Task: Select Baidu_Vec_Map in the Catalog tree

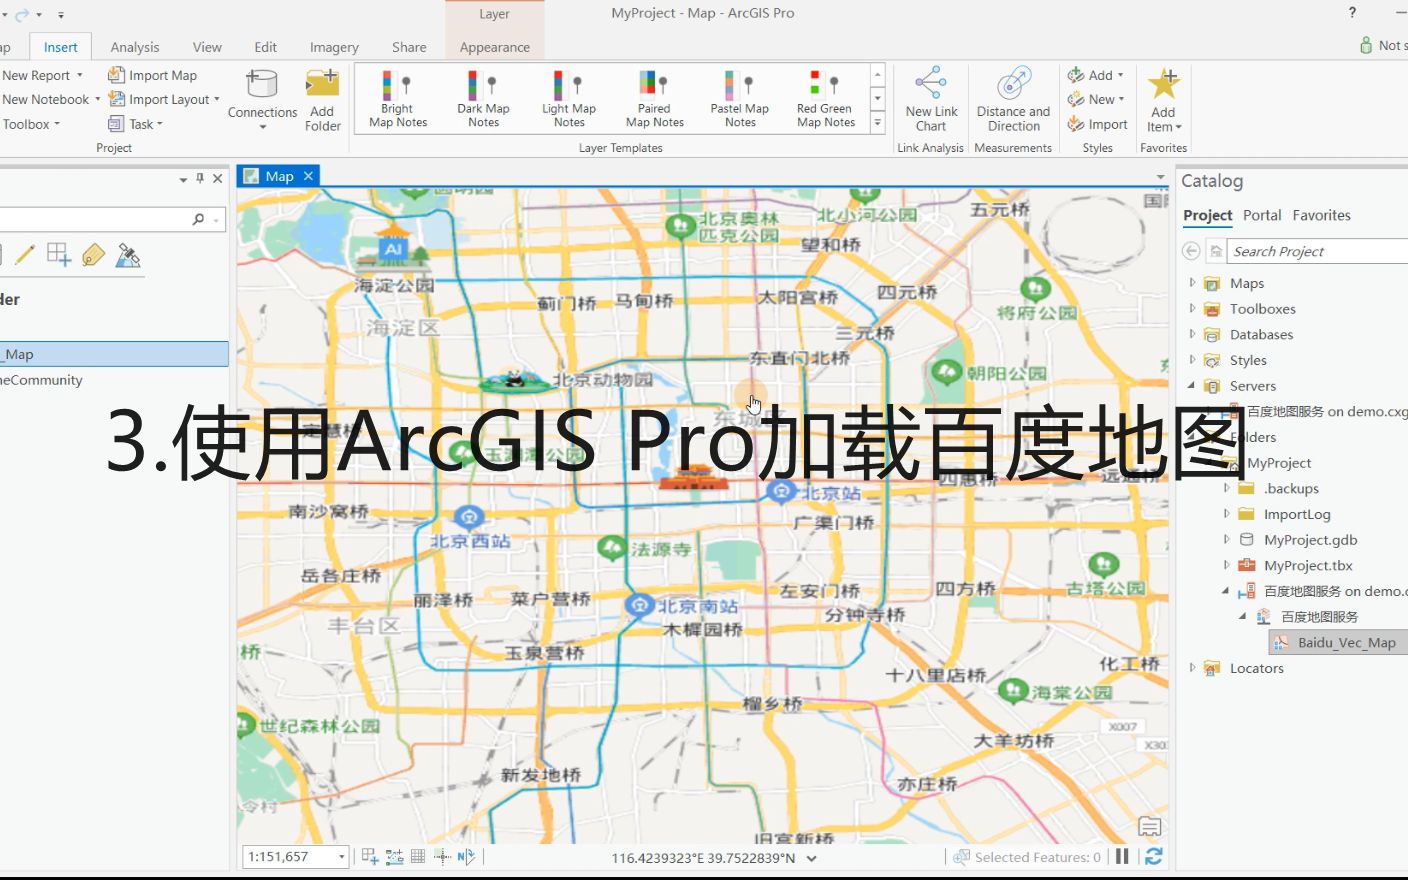Action: point(1345,642)
